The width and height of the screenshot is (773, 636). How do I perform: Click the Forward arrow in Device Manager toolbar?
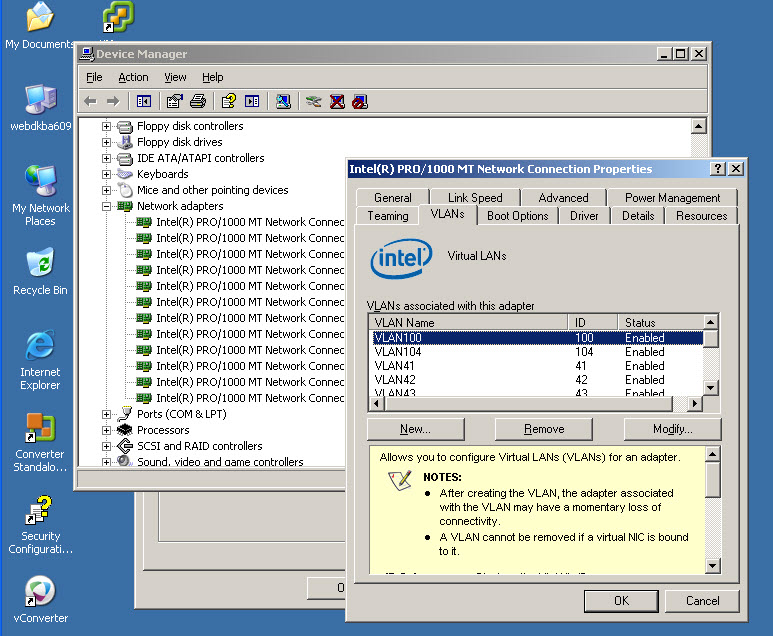pyautogui.click(x=113, y=102)
